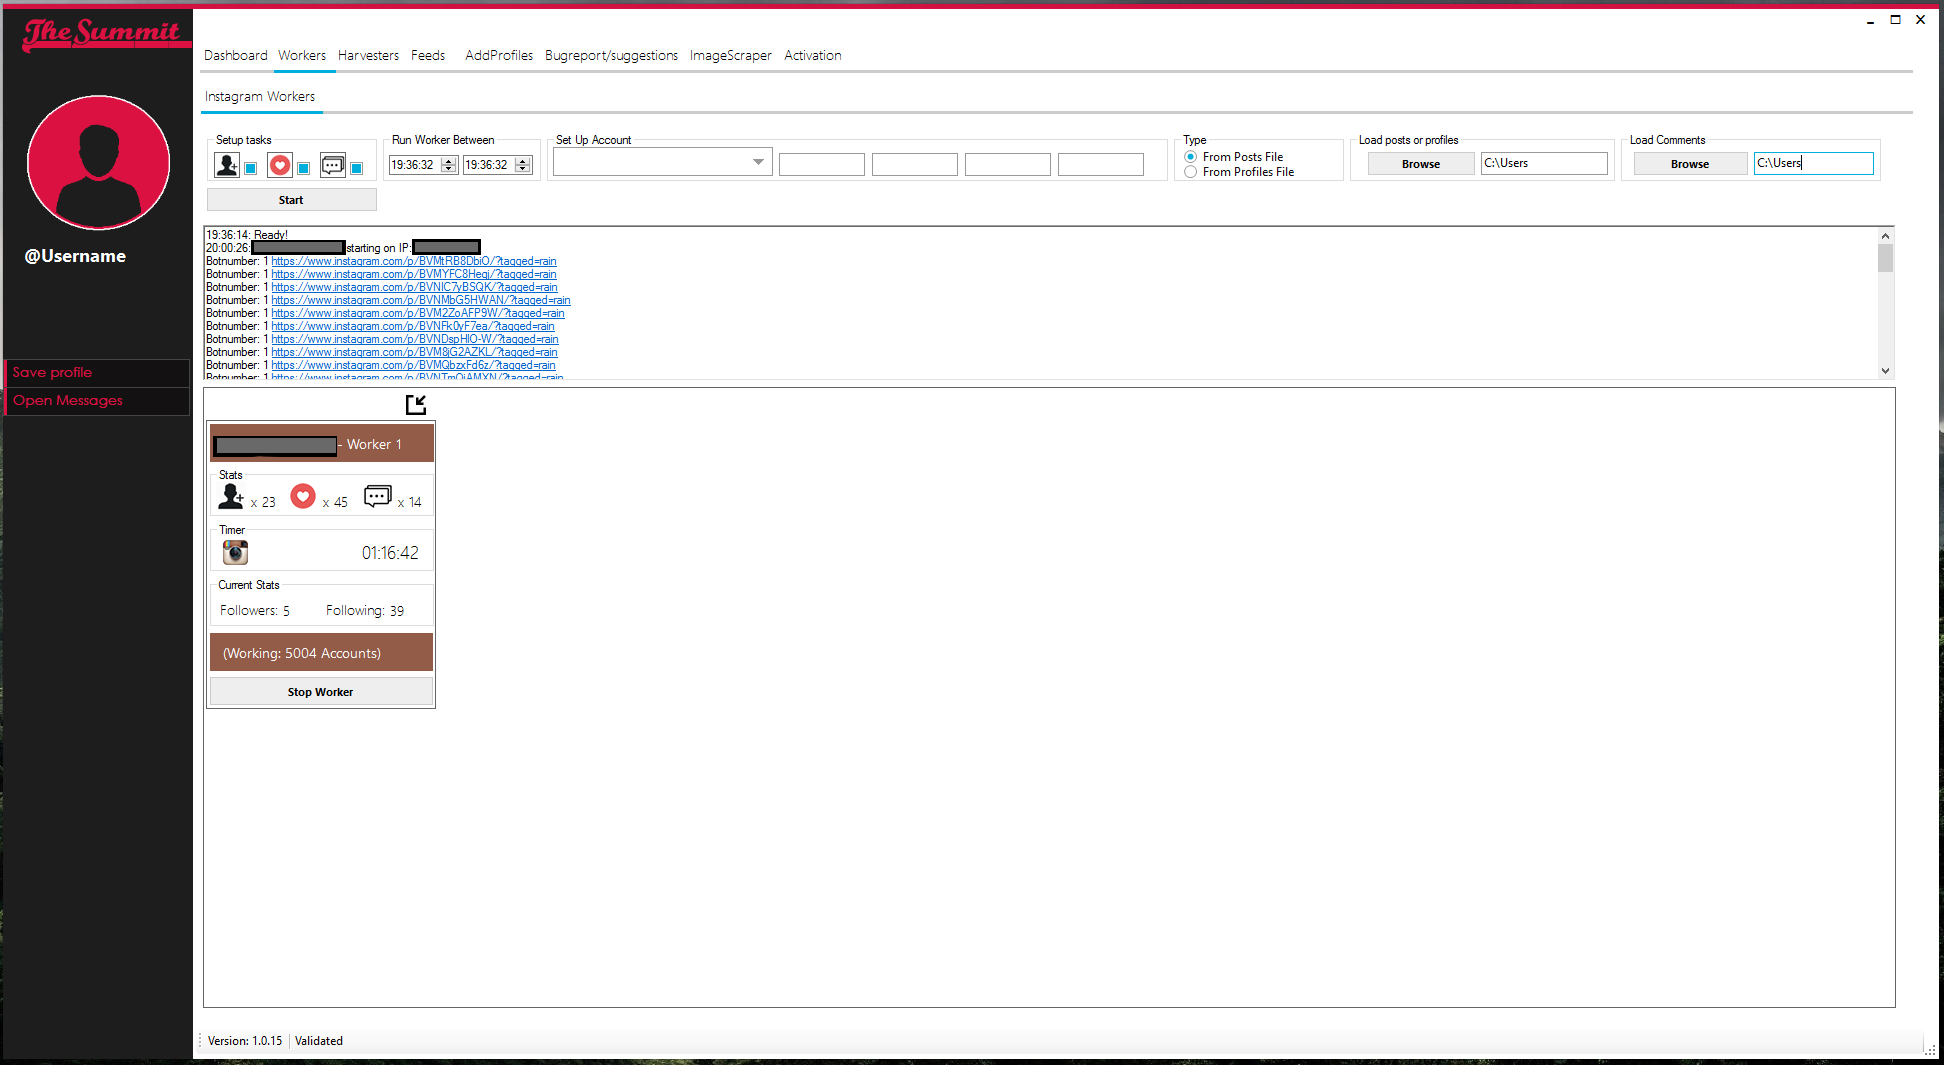Click the follow icon under Setup tasks
The height and width of the screenshot is (1065, 1944).
pos(227,165)
